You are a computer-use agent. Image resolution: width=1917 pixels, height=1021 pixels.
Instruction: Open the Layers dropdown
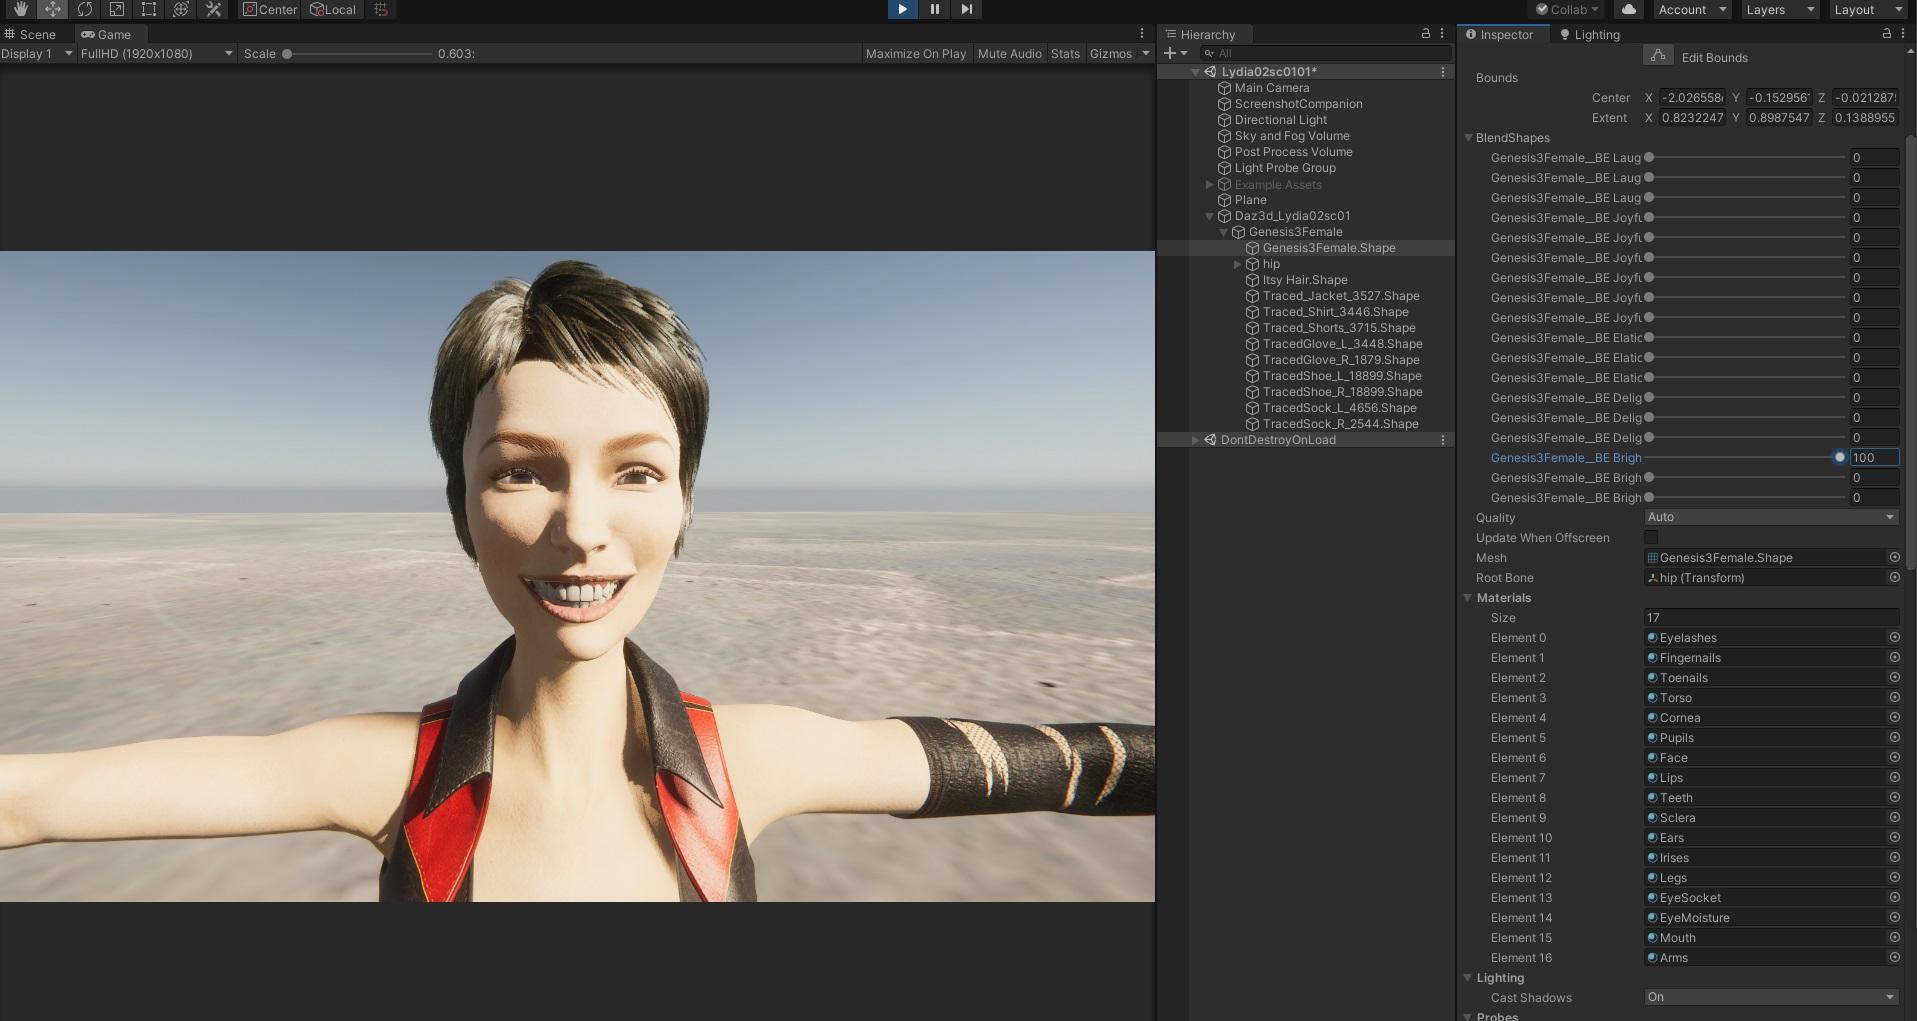(1780, 10)
